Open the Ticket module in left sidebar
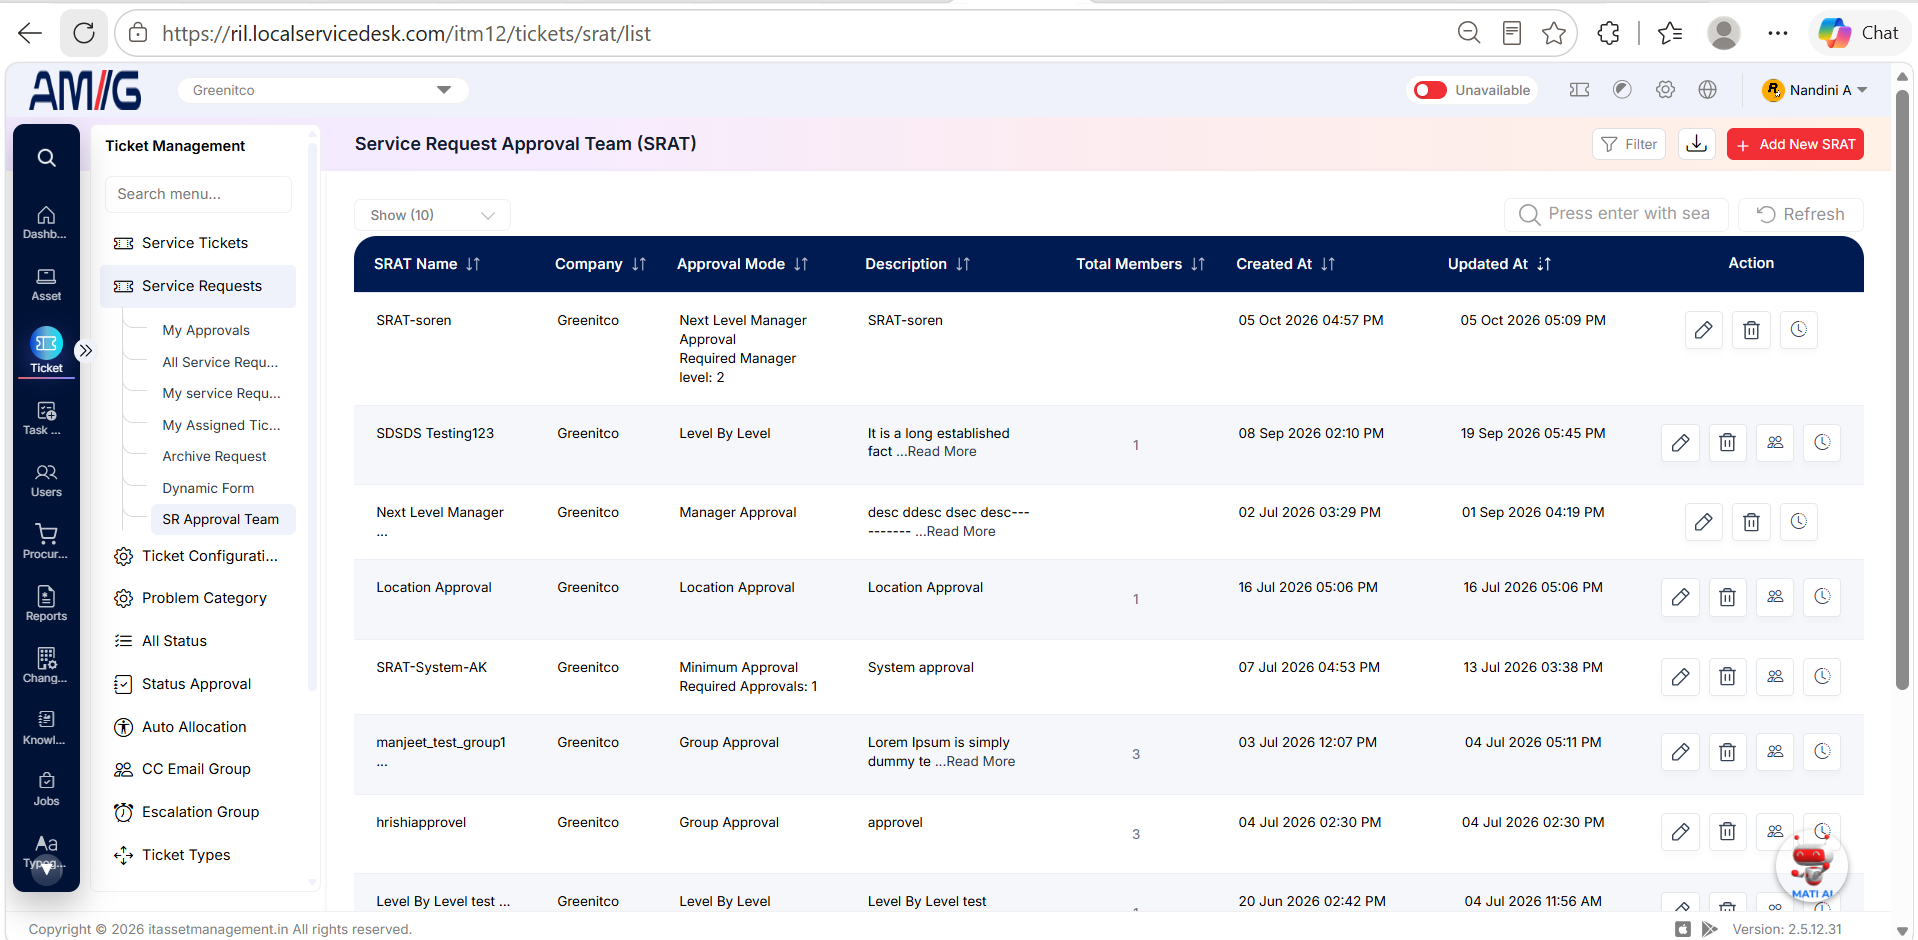 46,351
